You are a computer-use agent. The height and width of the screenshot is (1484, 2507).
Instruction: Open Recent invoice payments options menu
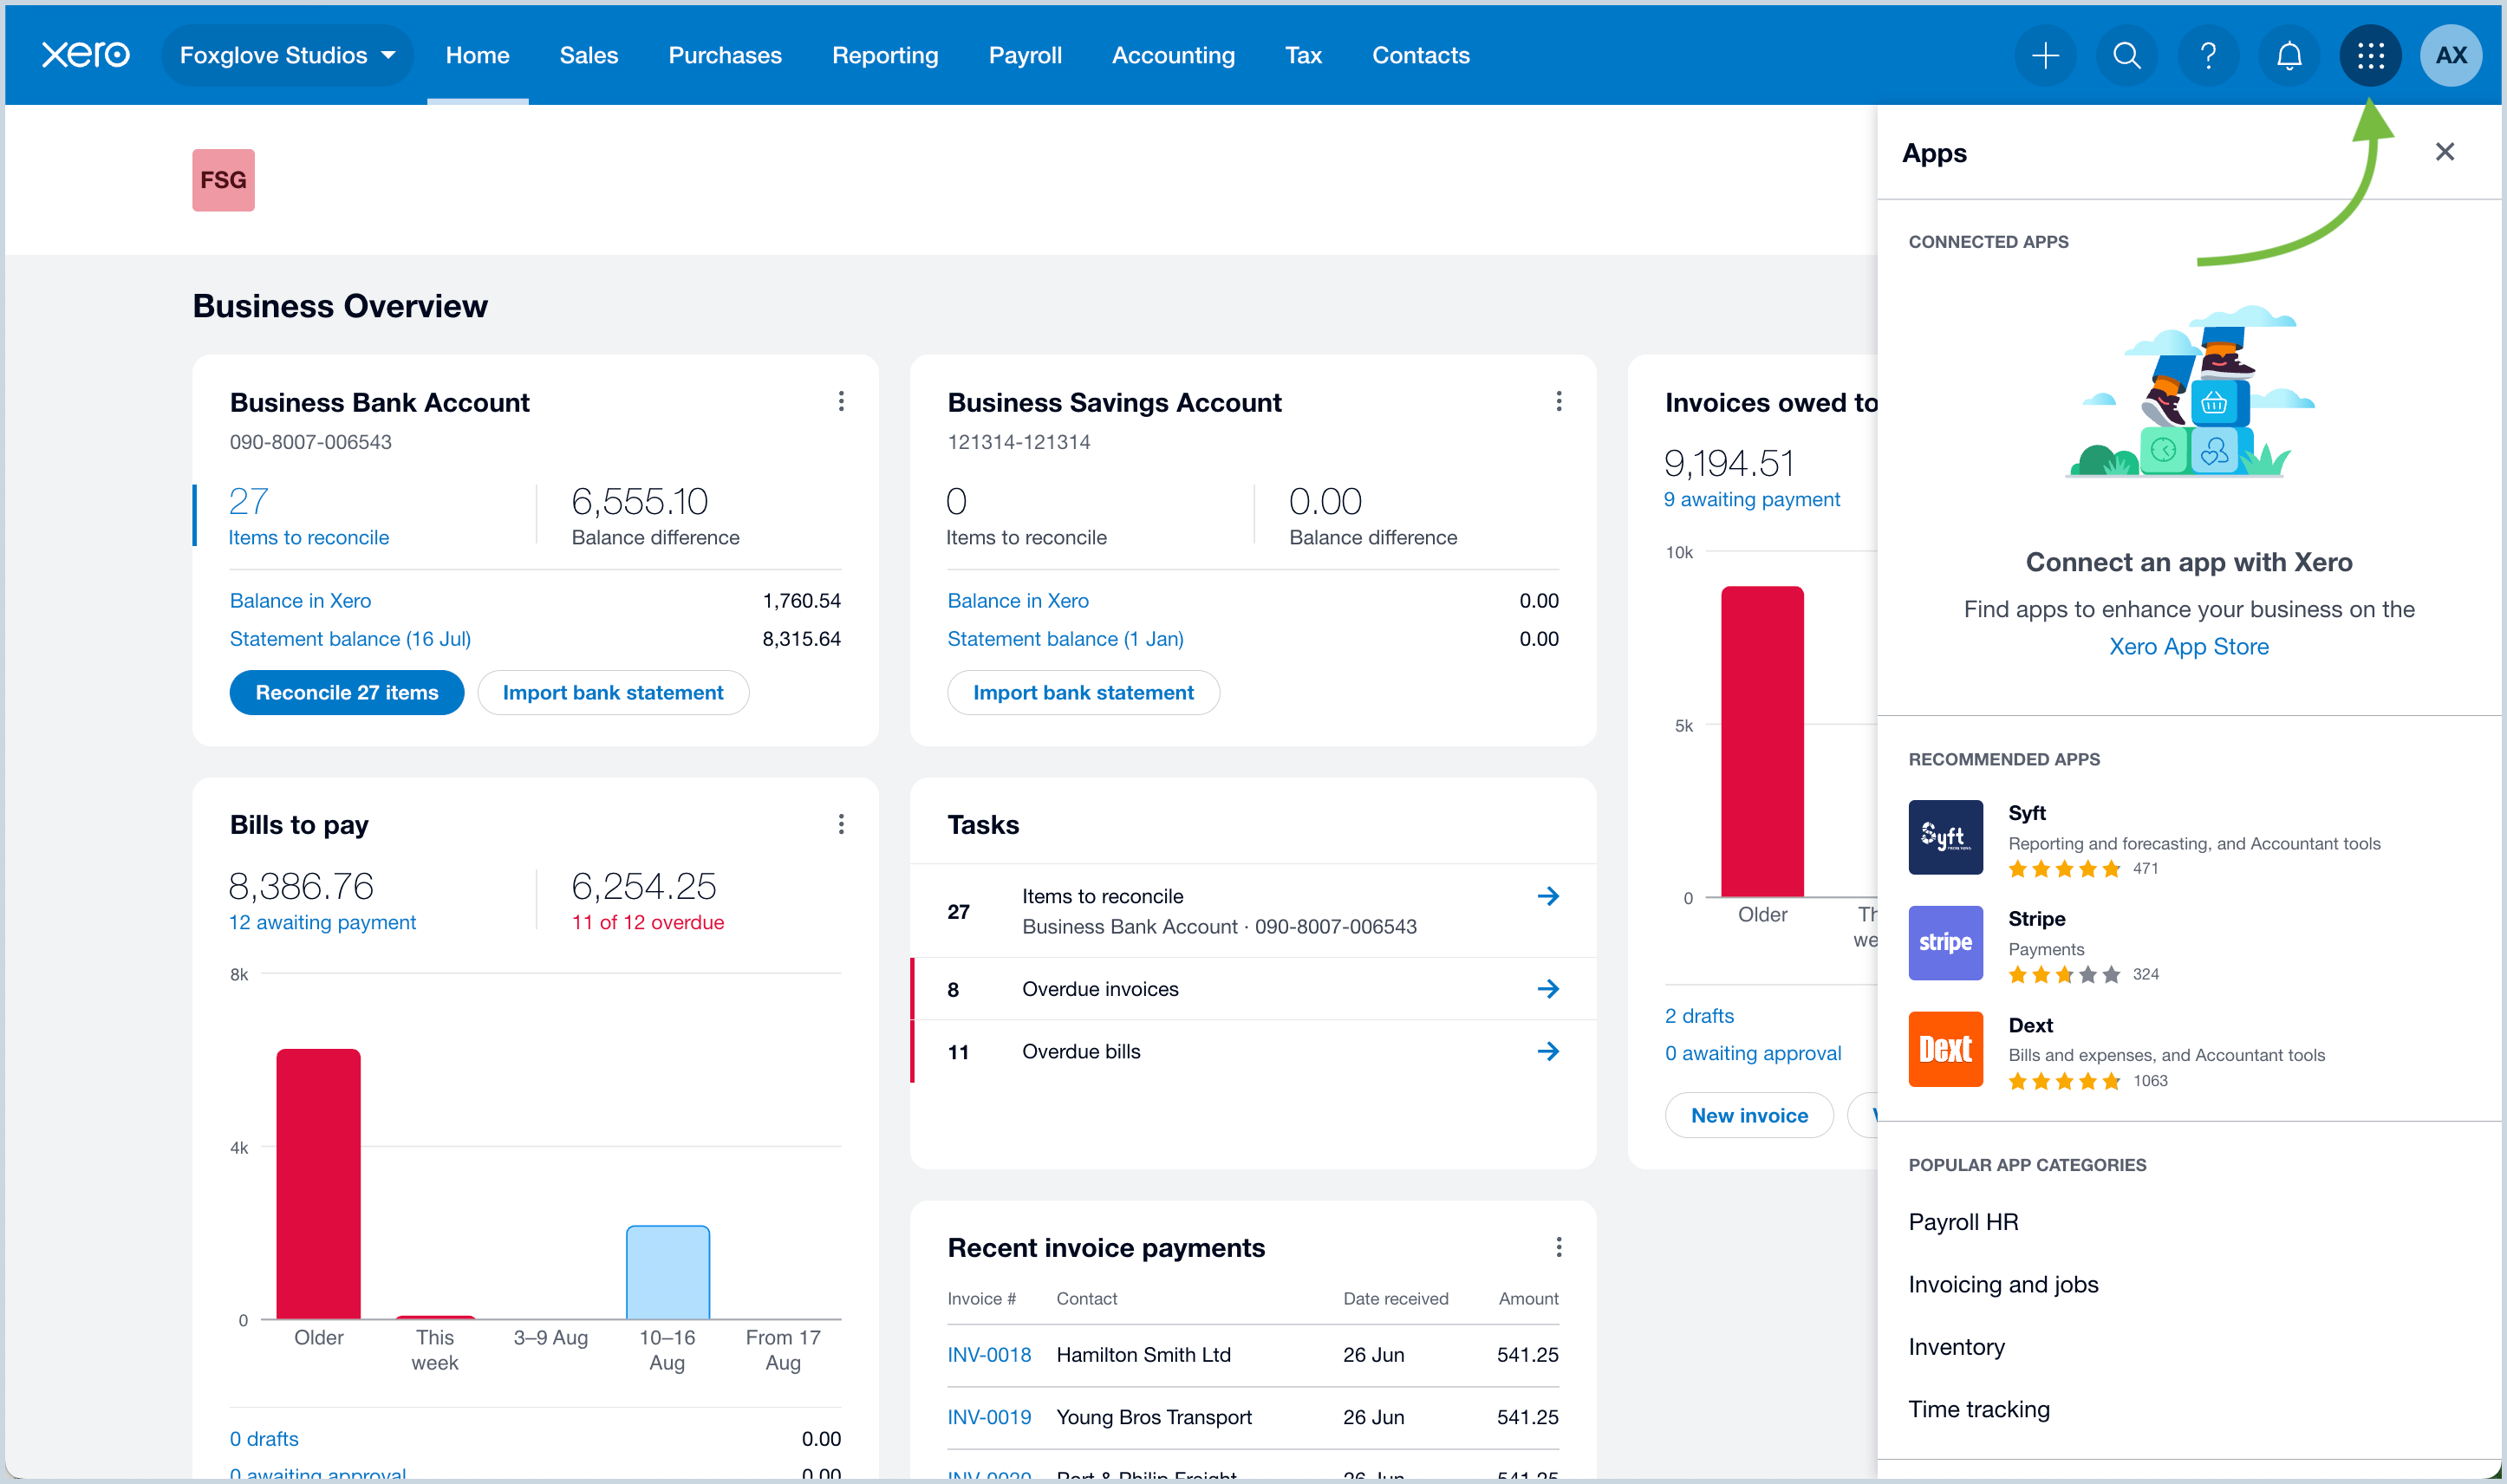pos(1559,1247)
